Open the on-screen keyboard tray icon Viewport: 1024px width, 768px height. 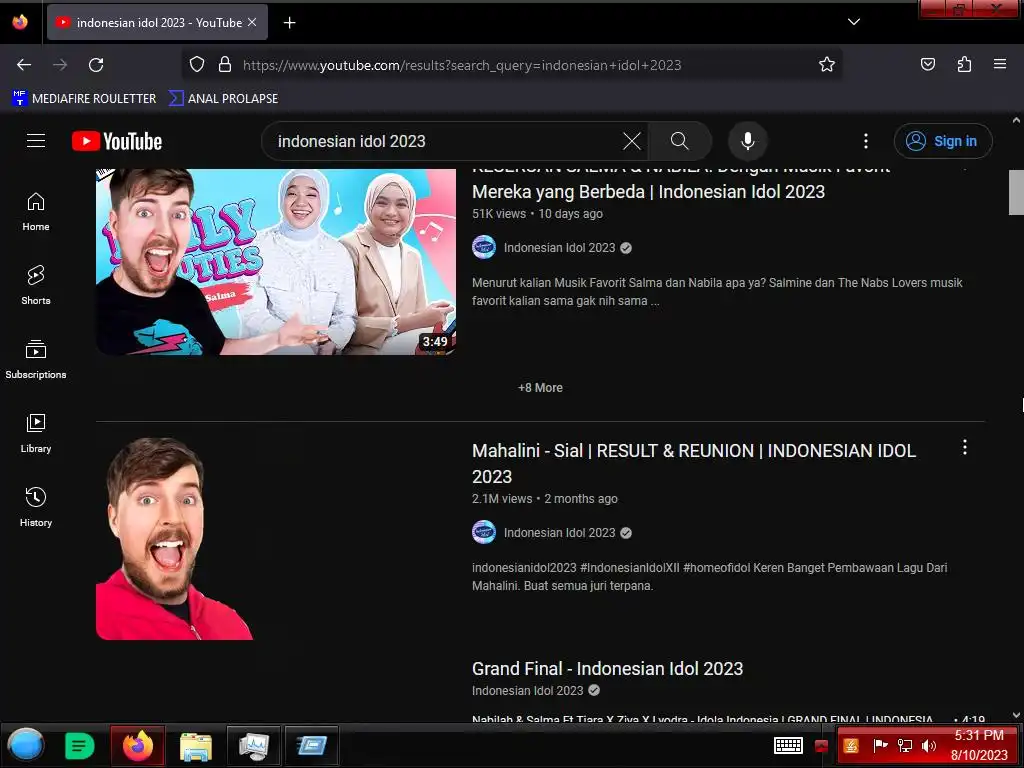[x=788, y=745]
